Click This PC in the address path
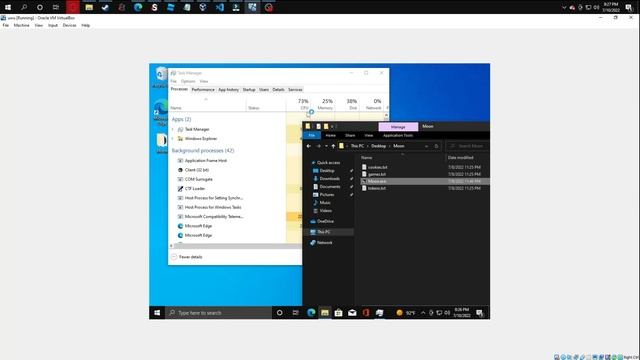This screenshot has width=640, height=360. pos(357,146)
